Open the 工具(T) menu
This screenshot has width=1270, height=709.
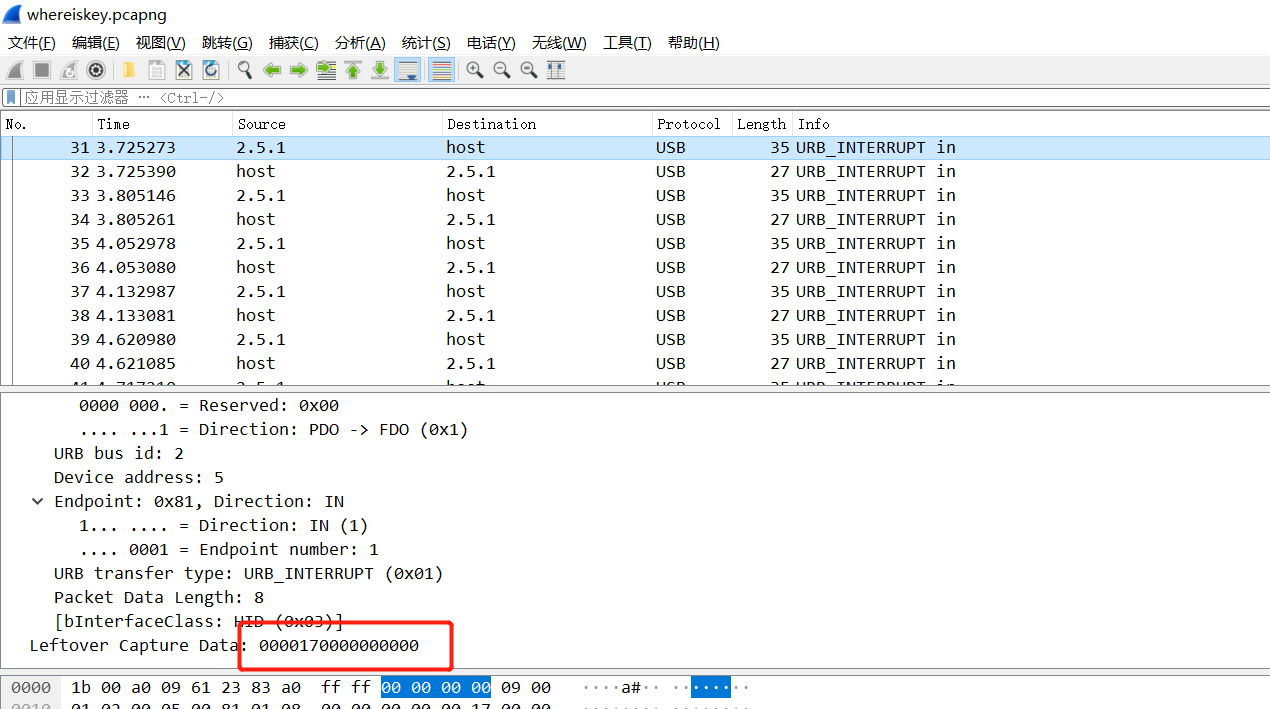[627, 43]
